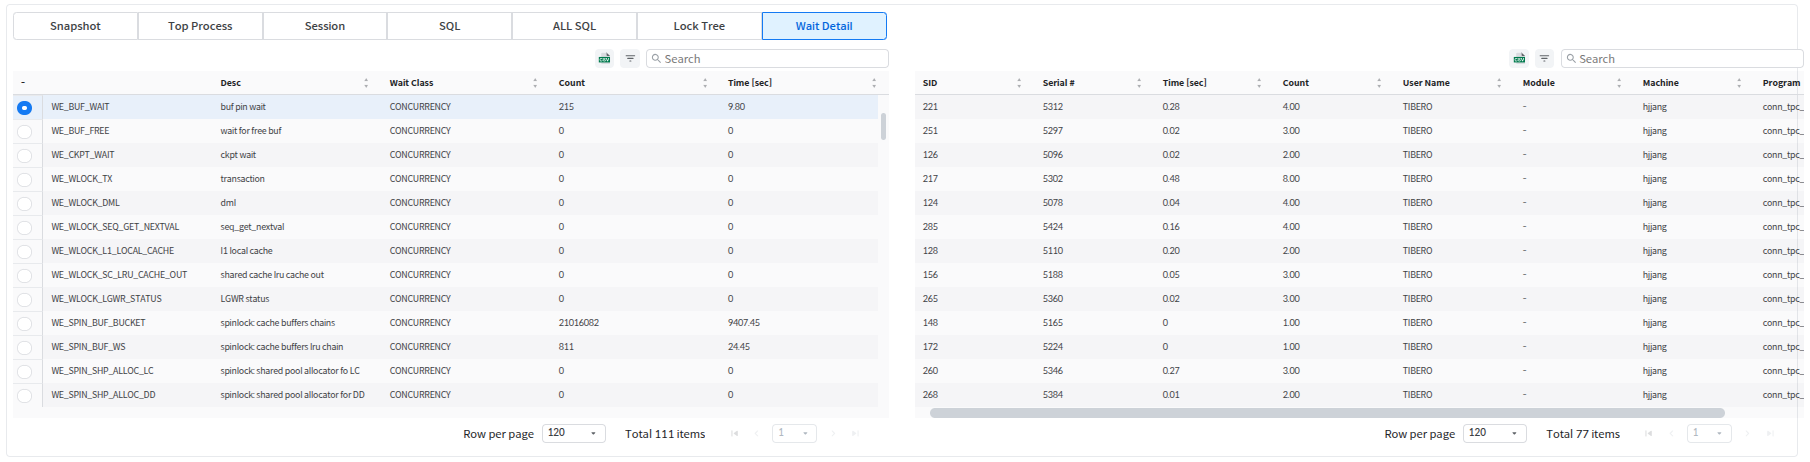
Task: Sort wait events by Wait Class column
Action: click(x=535, y=83)
